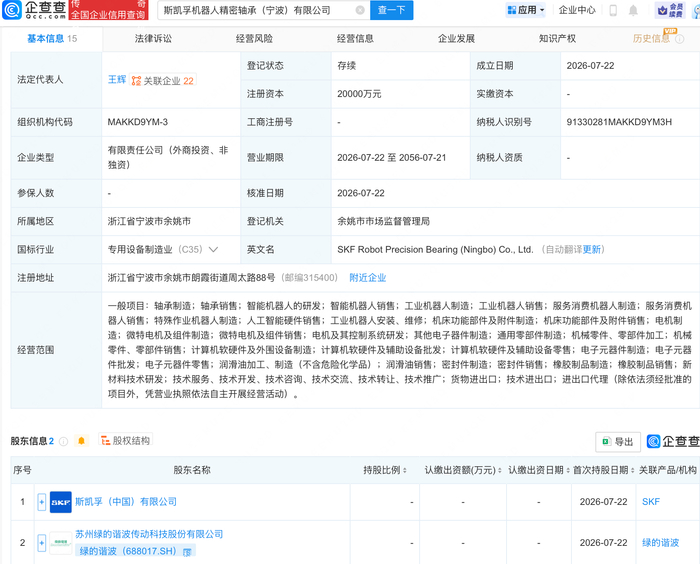Open 苏州绿的谐波传动科技股份有限公司 link
Image resolution: width=700 pixels, height=564 pixels.
click(x=149, y=534)
